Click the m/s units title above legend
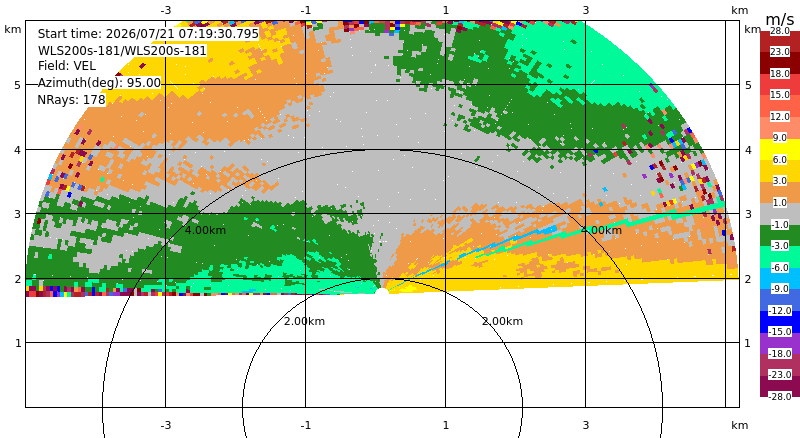This screenshot has width=800, height=438. (x=780, y=19)
